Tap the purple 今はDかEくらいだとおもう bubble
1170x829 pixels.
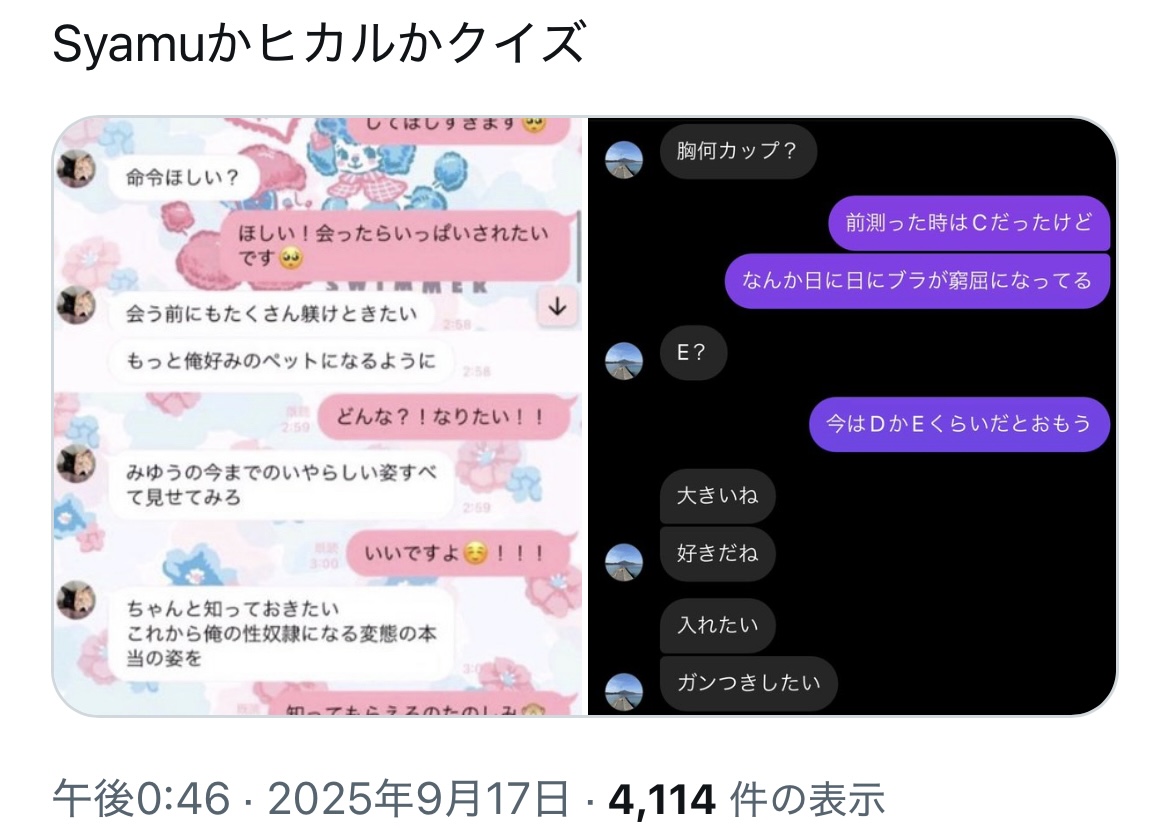(960, 424)
